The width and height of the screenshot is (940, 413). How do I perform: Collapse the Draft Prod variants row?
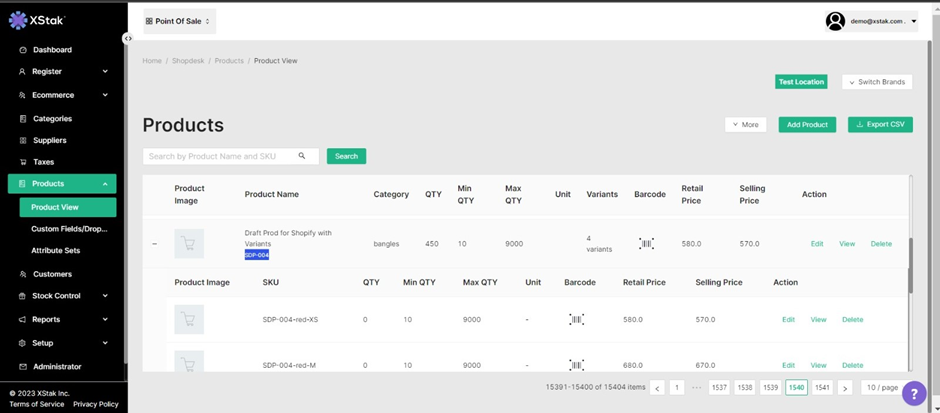(154, 244)
